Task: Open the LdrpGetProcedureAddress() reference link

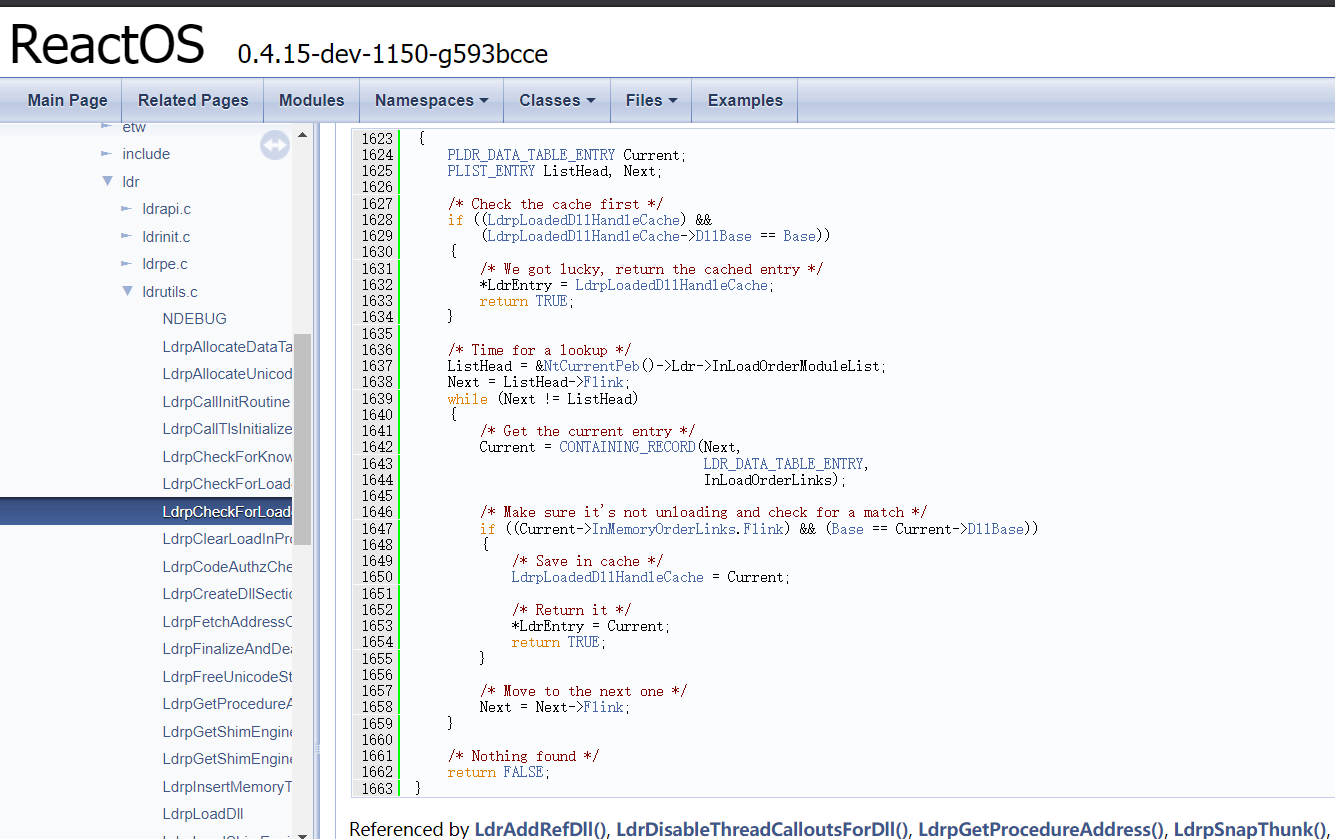Action: (1041, 828)
